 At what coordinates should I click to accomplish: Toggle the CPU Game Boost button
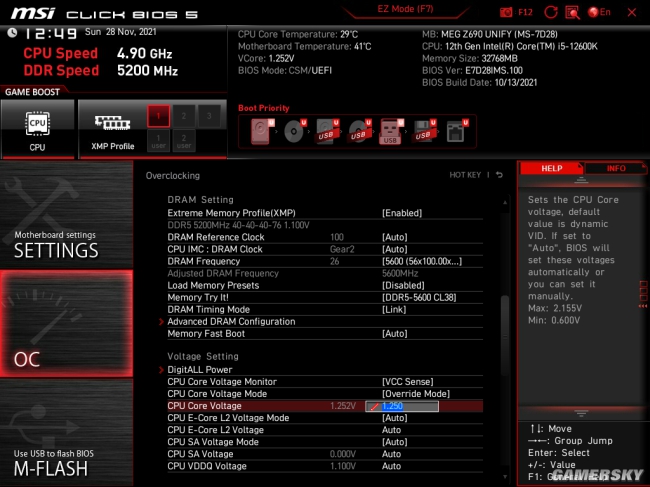(x=38, y=129)
